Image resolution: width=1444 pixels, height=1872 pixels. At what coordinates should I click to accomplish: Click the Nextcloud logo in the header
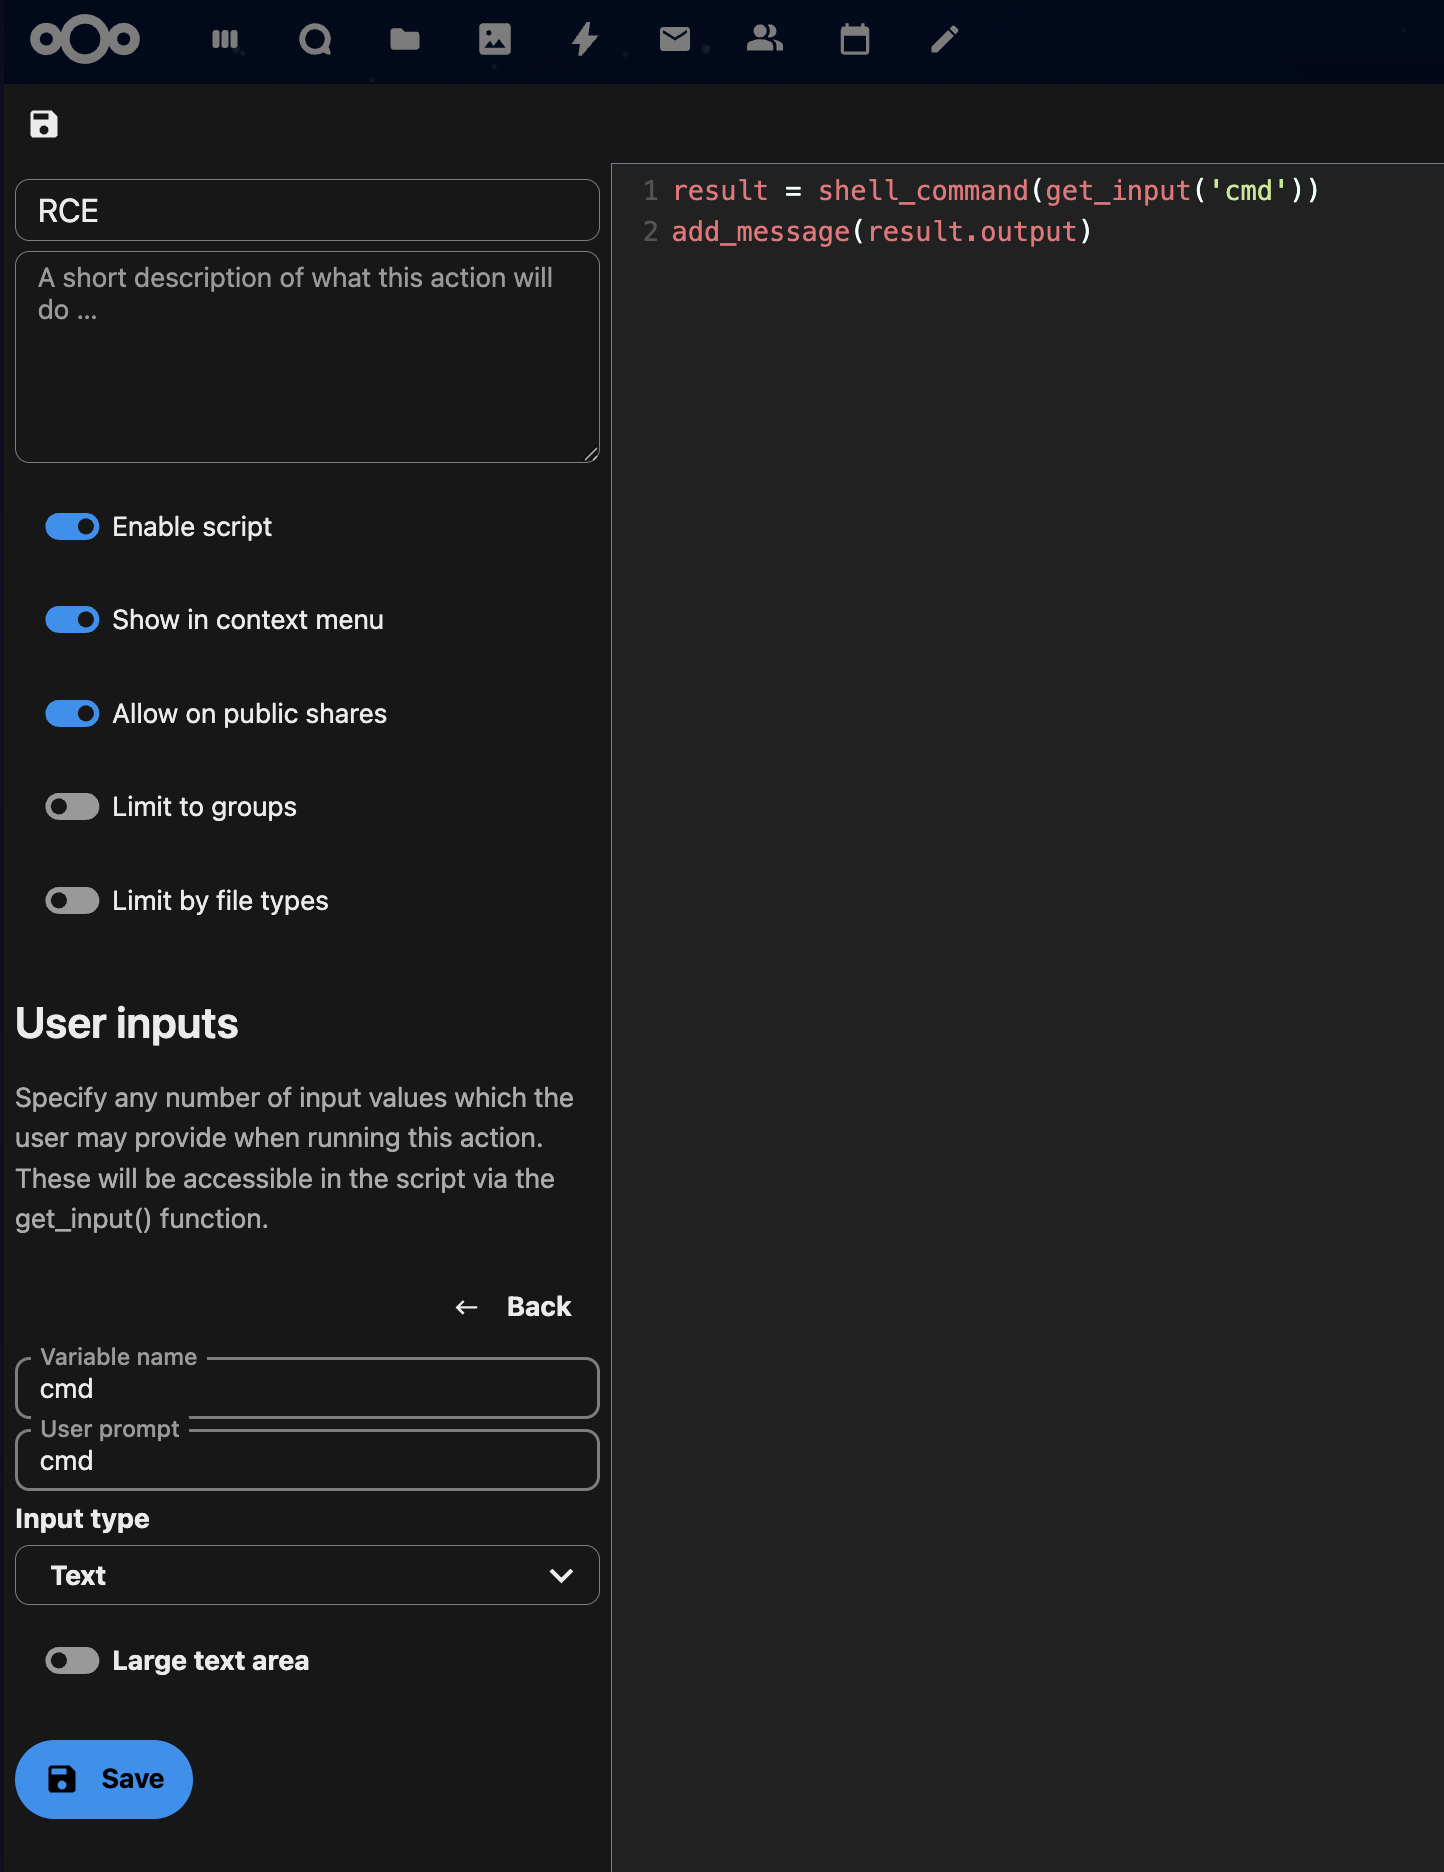tap(85, 40)
